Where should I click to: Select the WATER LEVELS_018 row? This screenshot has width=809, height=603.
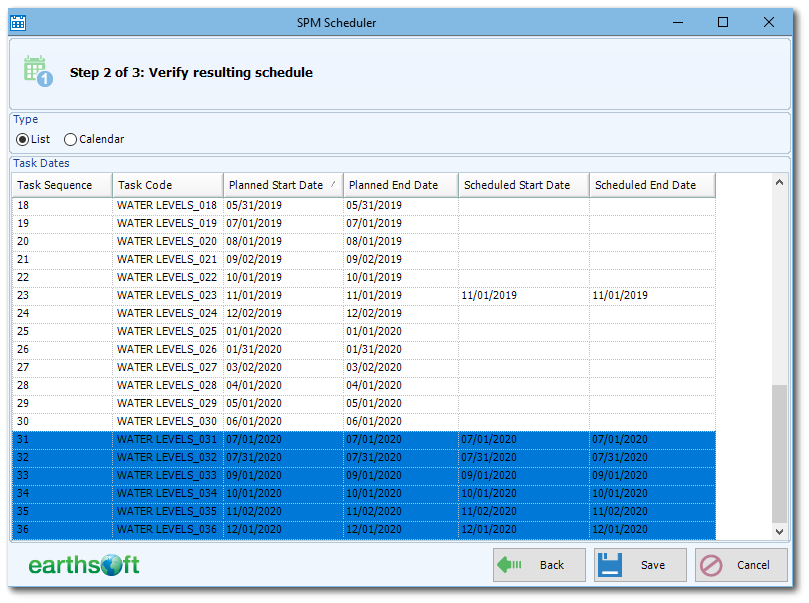tap(300, 205)
